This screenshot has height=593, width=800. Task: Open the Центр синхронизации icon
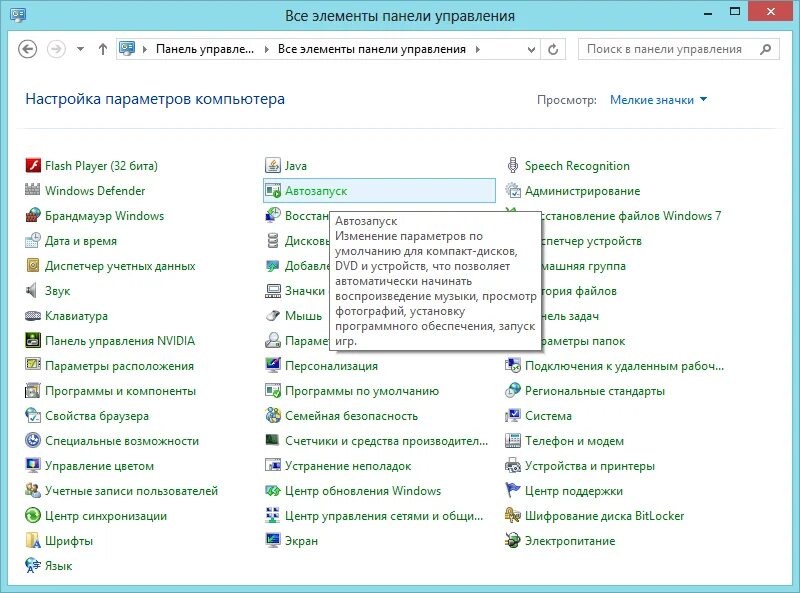[33, 515]
